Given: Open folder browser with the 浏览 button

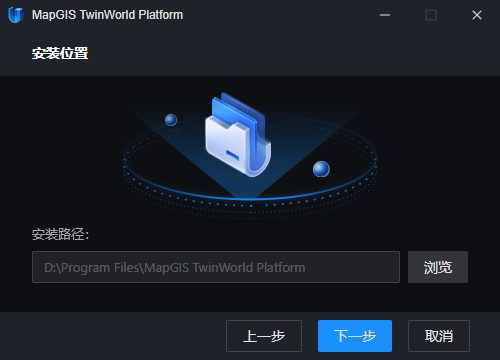Looking at the screenshot, I should point(438,267).
